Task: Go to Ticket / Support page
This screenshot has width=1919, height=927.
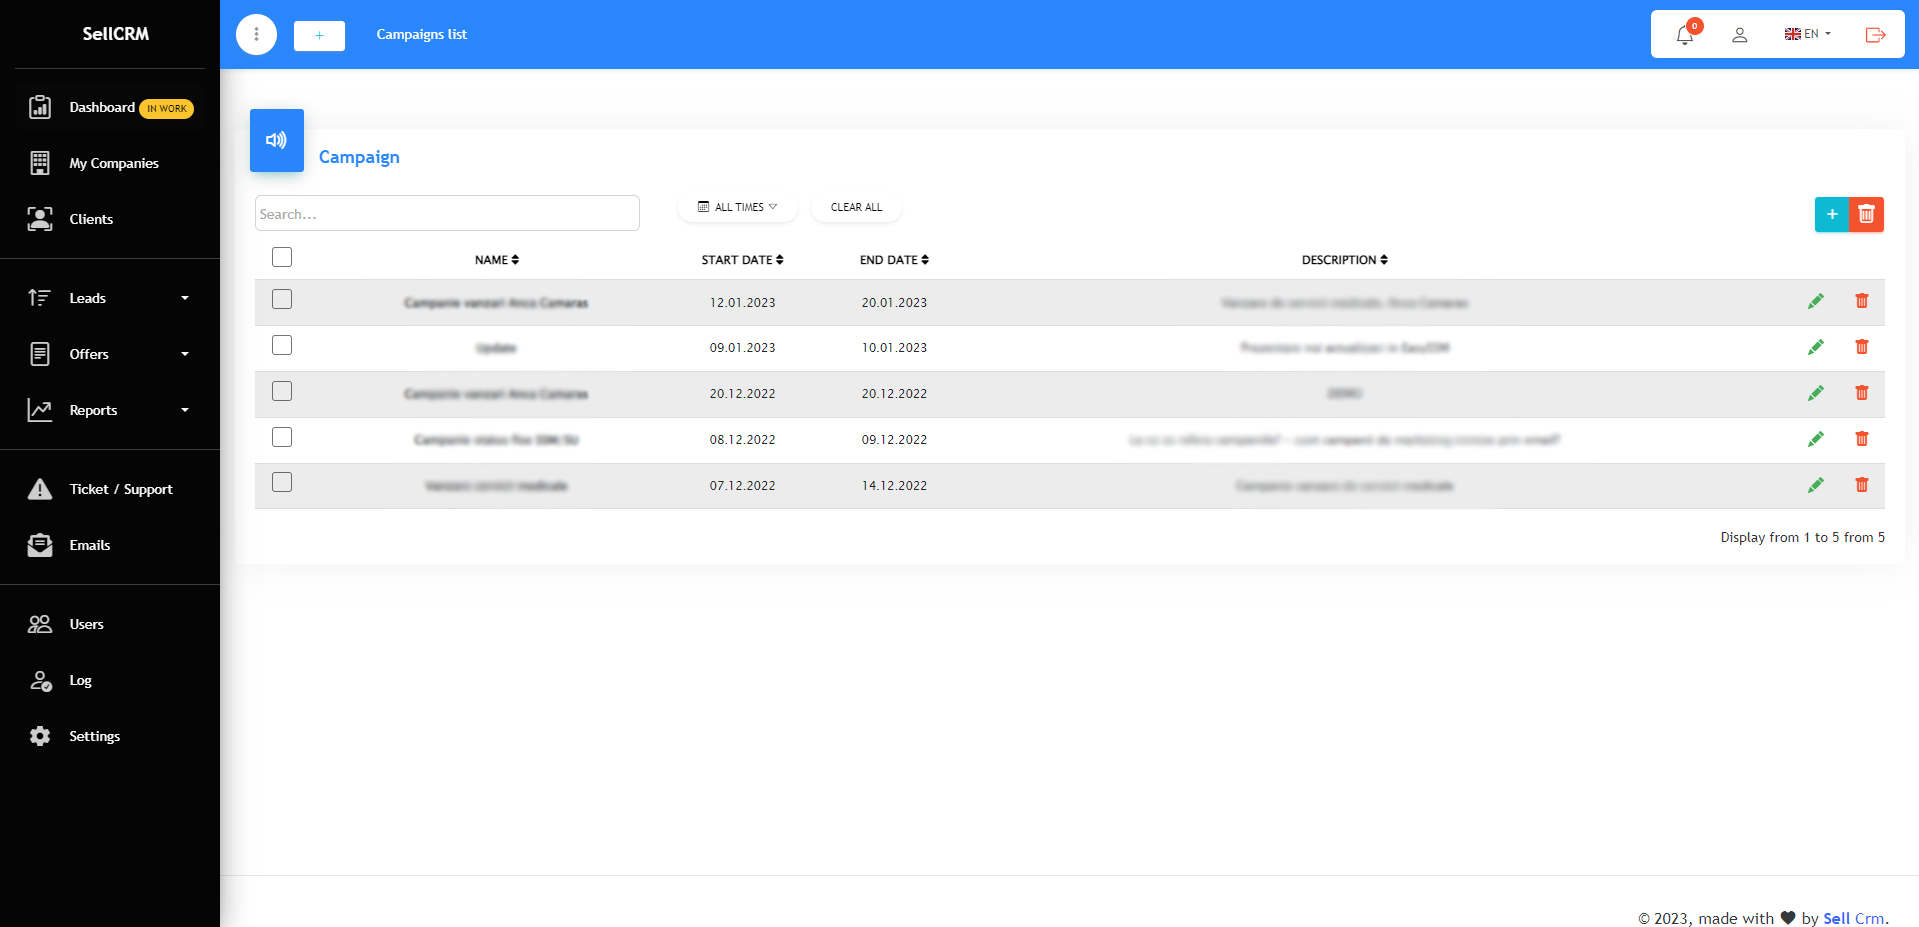Action: coord(120,489)
